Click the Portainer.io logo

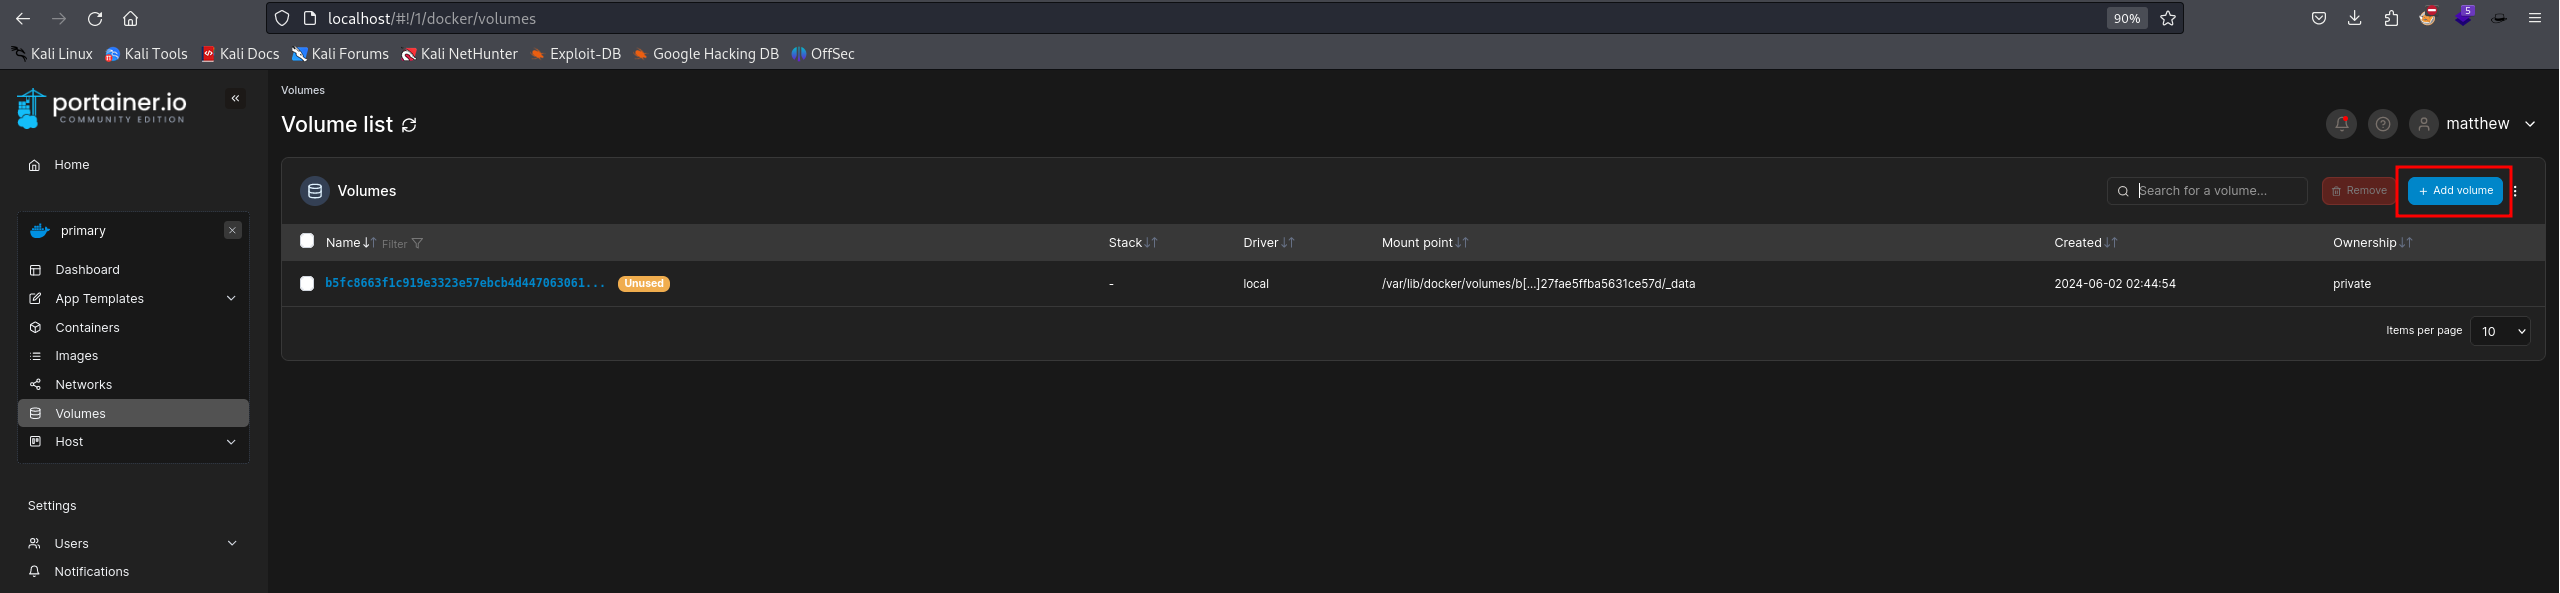click(x=102, y=107)
